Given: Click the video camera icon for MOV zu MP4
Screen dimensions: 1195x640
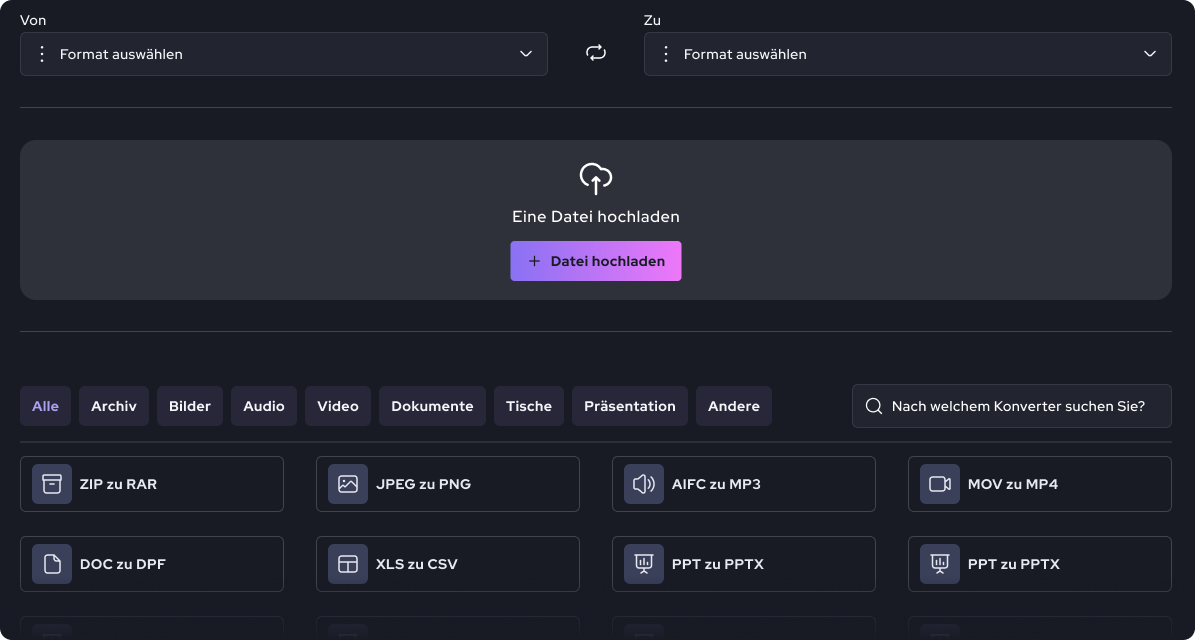Looking at the screenshot, I should pyautogui.click(x=940, y=484).
